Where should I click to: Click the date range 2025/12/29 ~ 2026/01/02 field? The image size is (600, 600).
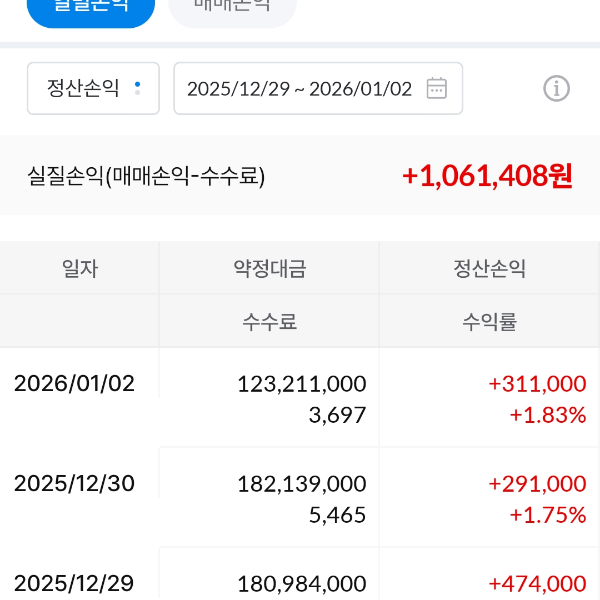[x=299, y=88]
